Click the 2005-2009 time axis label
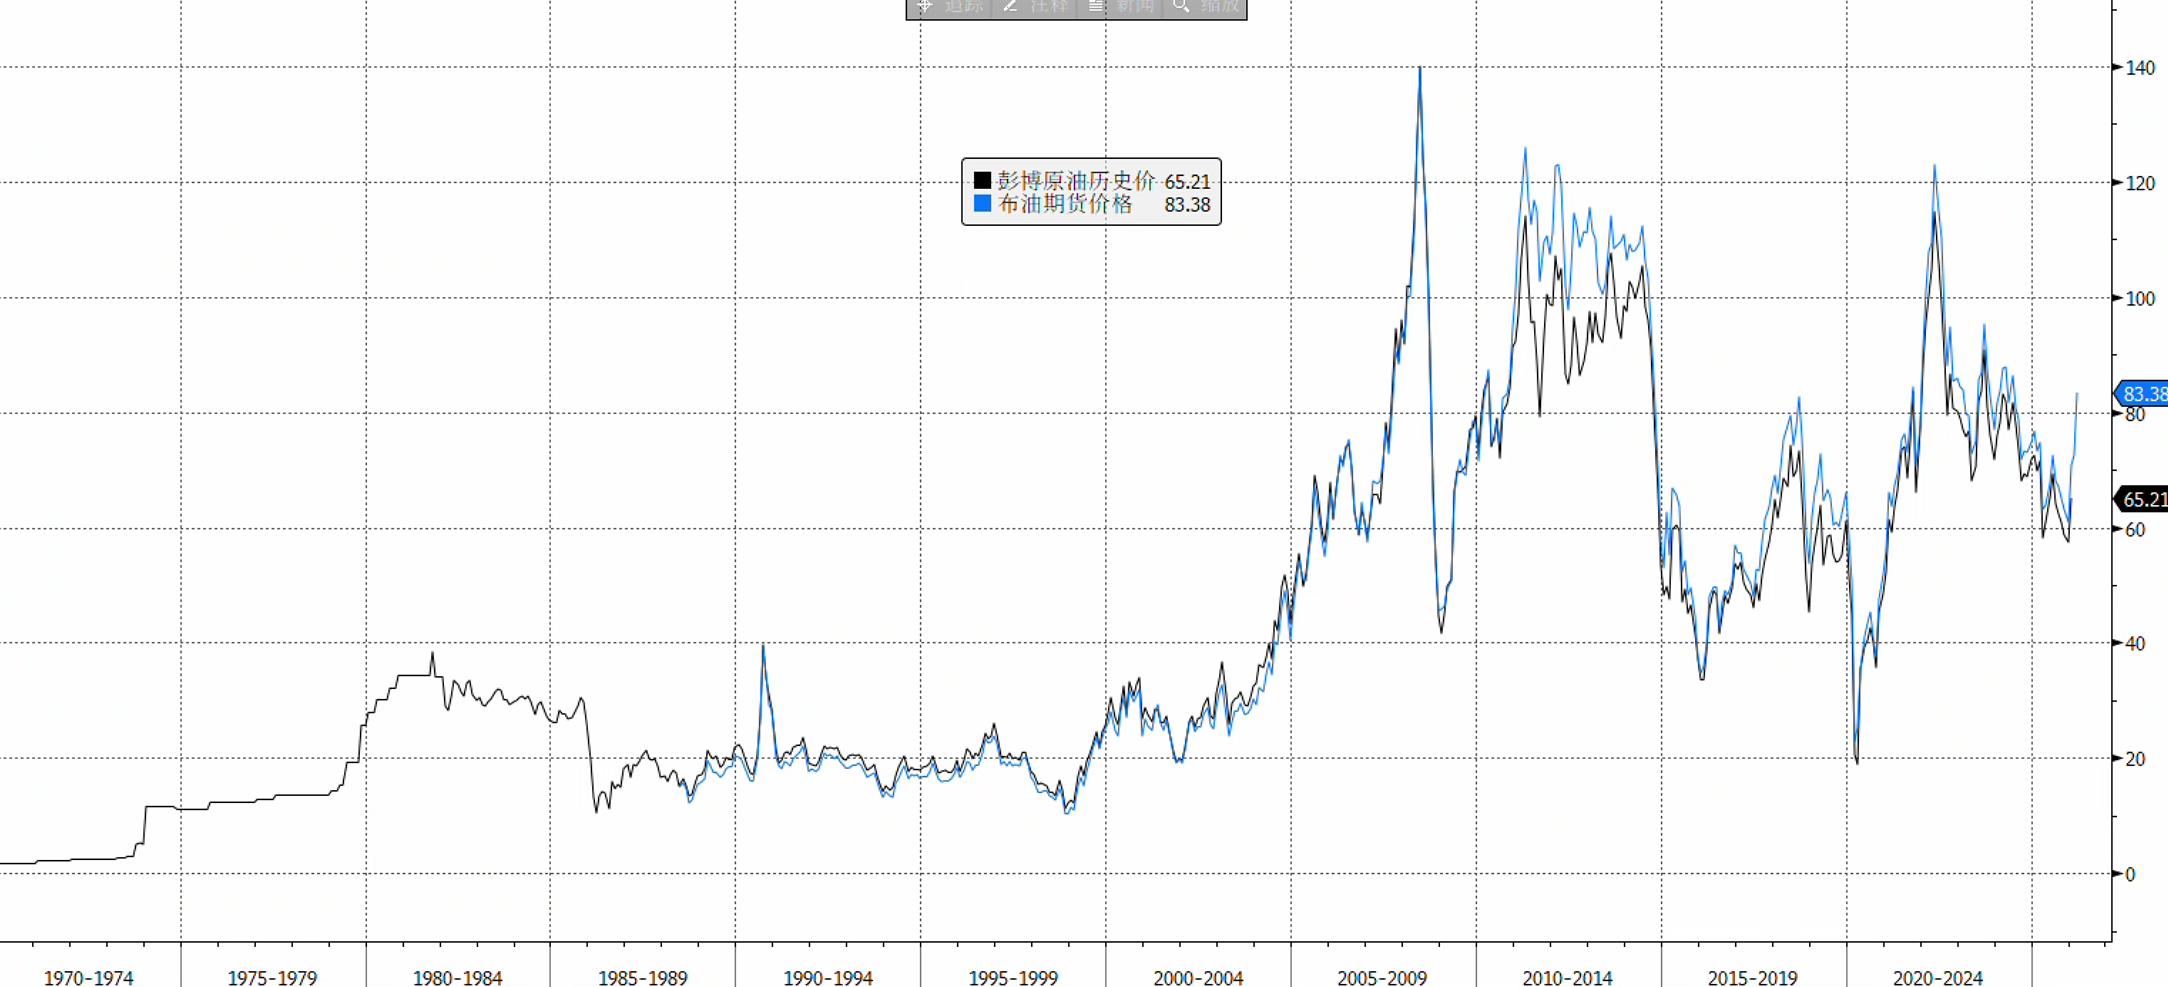The image size is (2168, 987). coord(1382,977)
